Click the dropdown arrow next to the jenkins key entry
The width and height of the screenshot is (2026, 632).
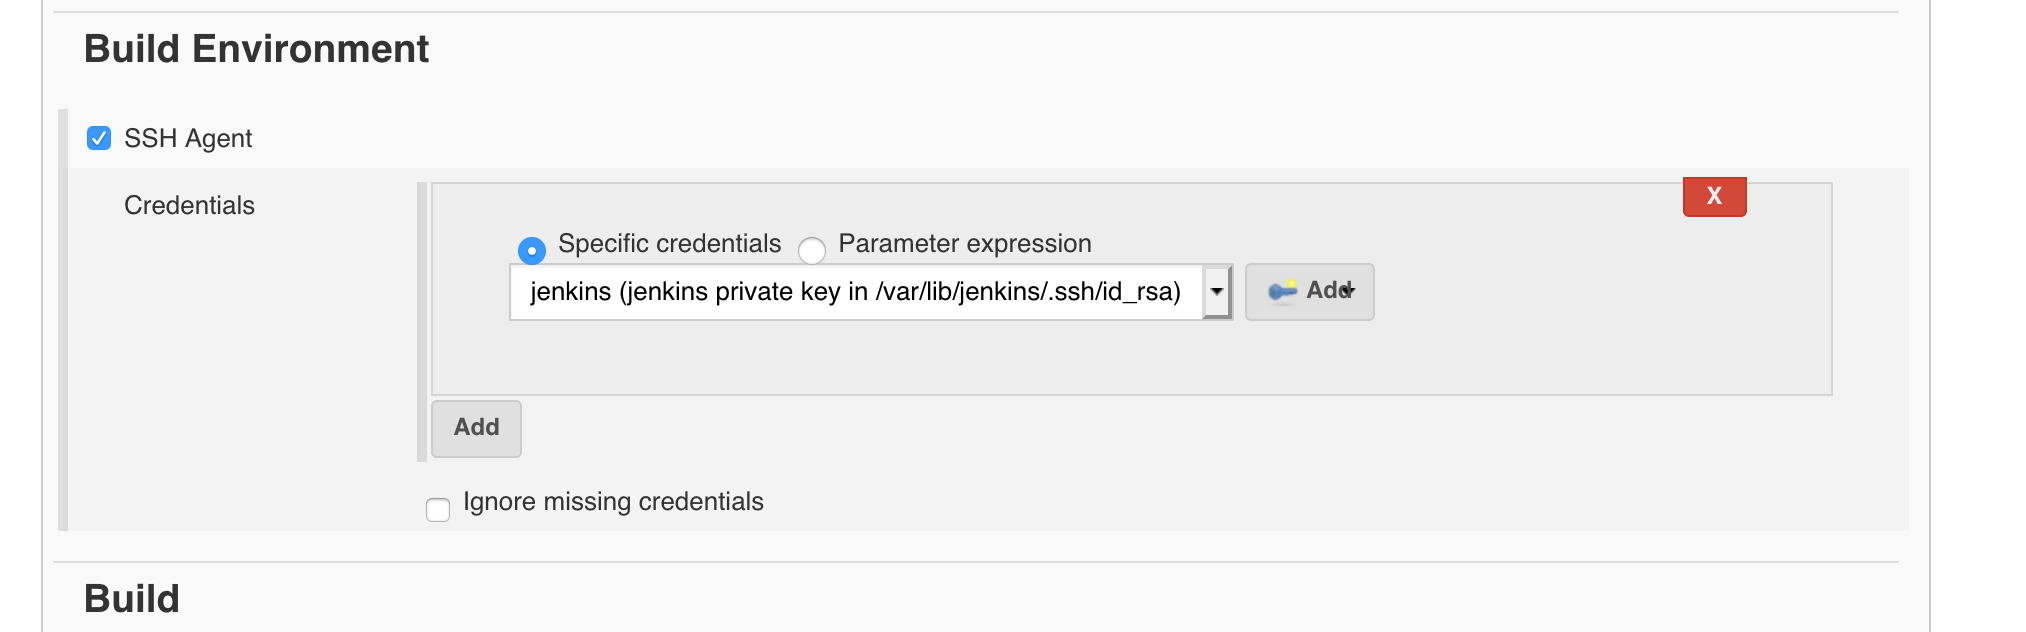pyautogui.click(x=1216, y=292)
